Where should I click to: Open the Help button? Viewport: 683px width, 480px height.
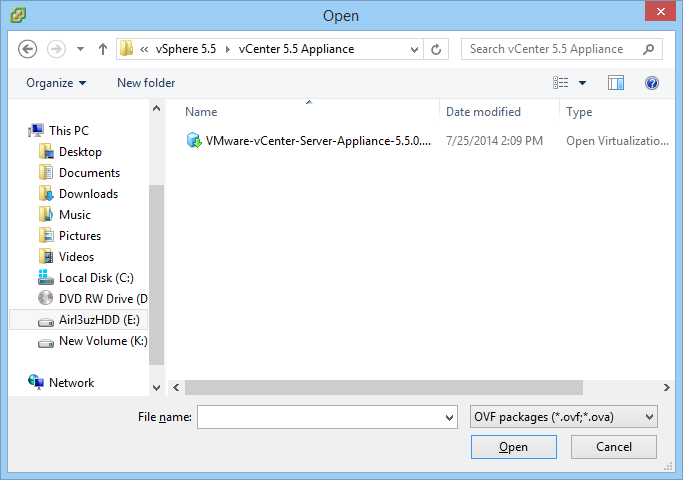[x=652, y=83]
